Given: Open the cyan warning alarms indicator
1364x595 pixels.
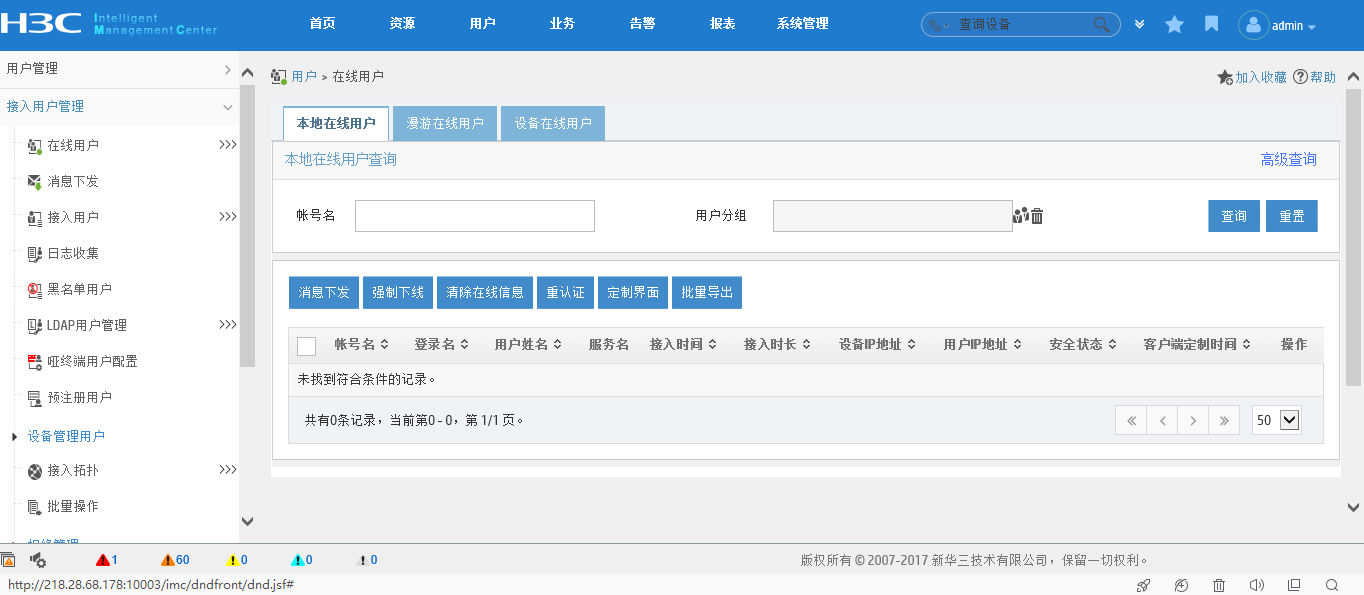Looking at the screenshot, I should 302,560.
